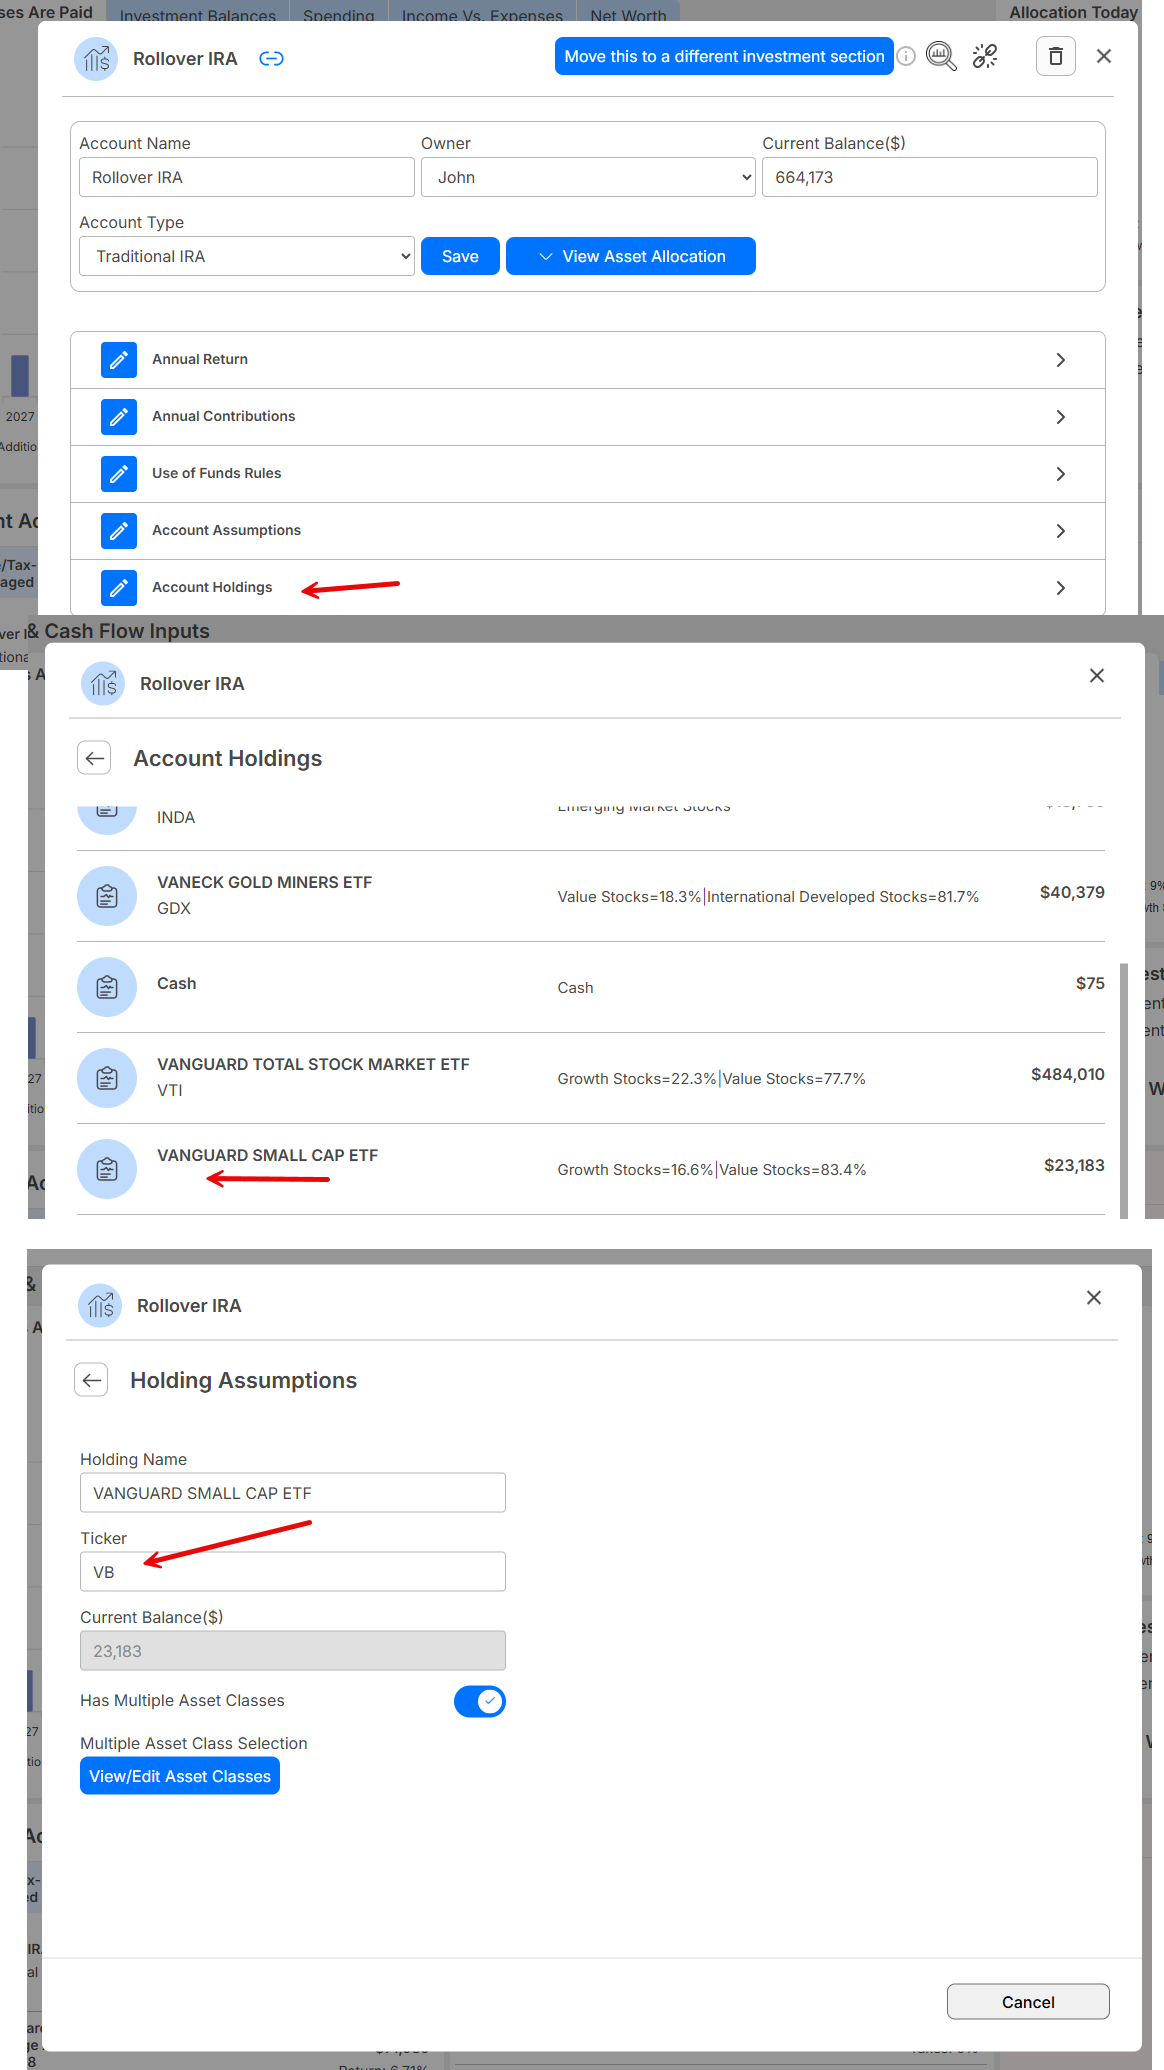
Task: Close the Account Holdings dialog
Action: click(1097, 676)
